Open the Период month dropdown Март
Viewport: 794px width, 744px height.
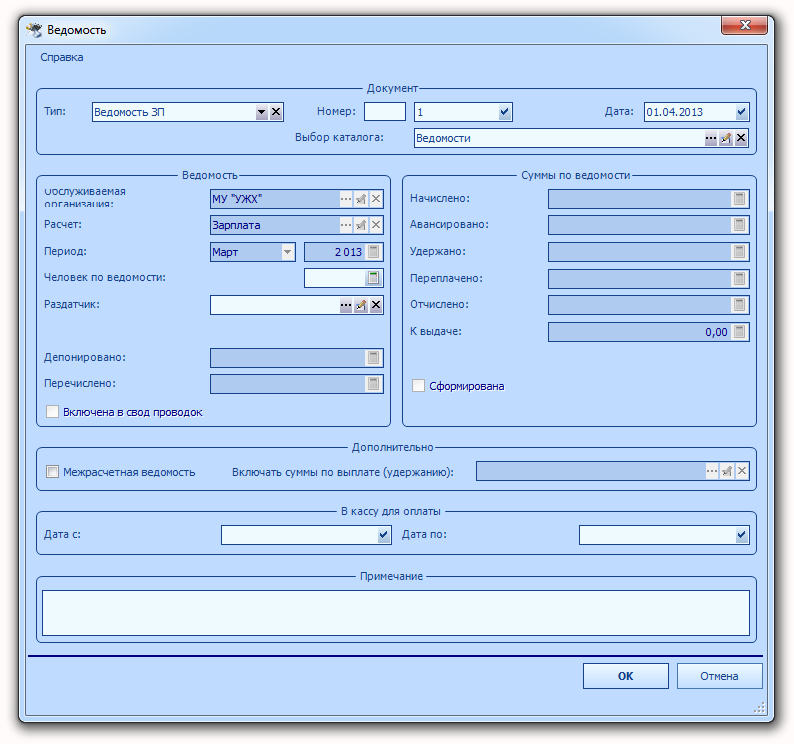coord(288,252)
